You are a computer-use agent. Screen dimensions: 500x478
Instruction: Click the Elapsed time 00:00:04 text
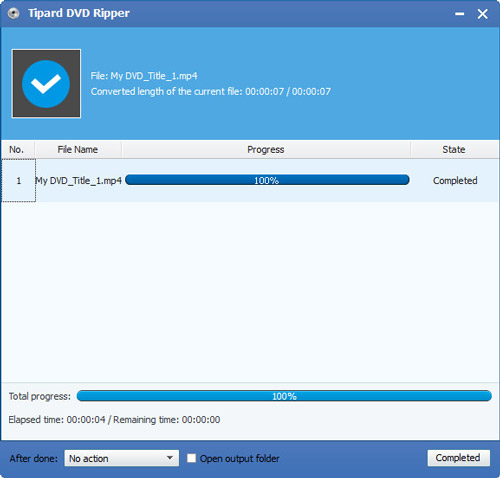(x=57, y=419)
